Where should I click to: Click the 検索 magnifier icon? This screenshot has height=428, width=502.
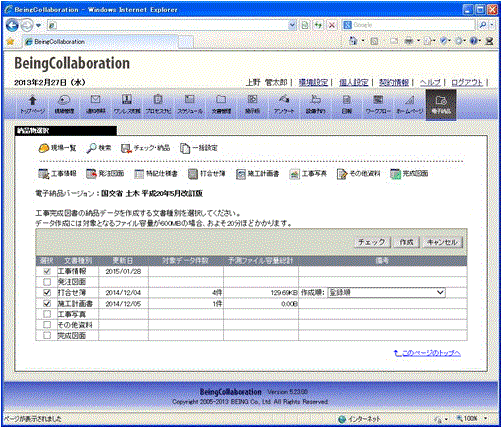(99, 148)
